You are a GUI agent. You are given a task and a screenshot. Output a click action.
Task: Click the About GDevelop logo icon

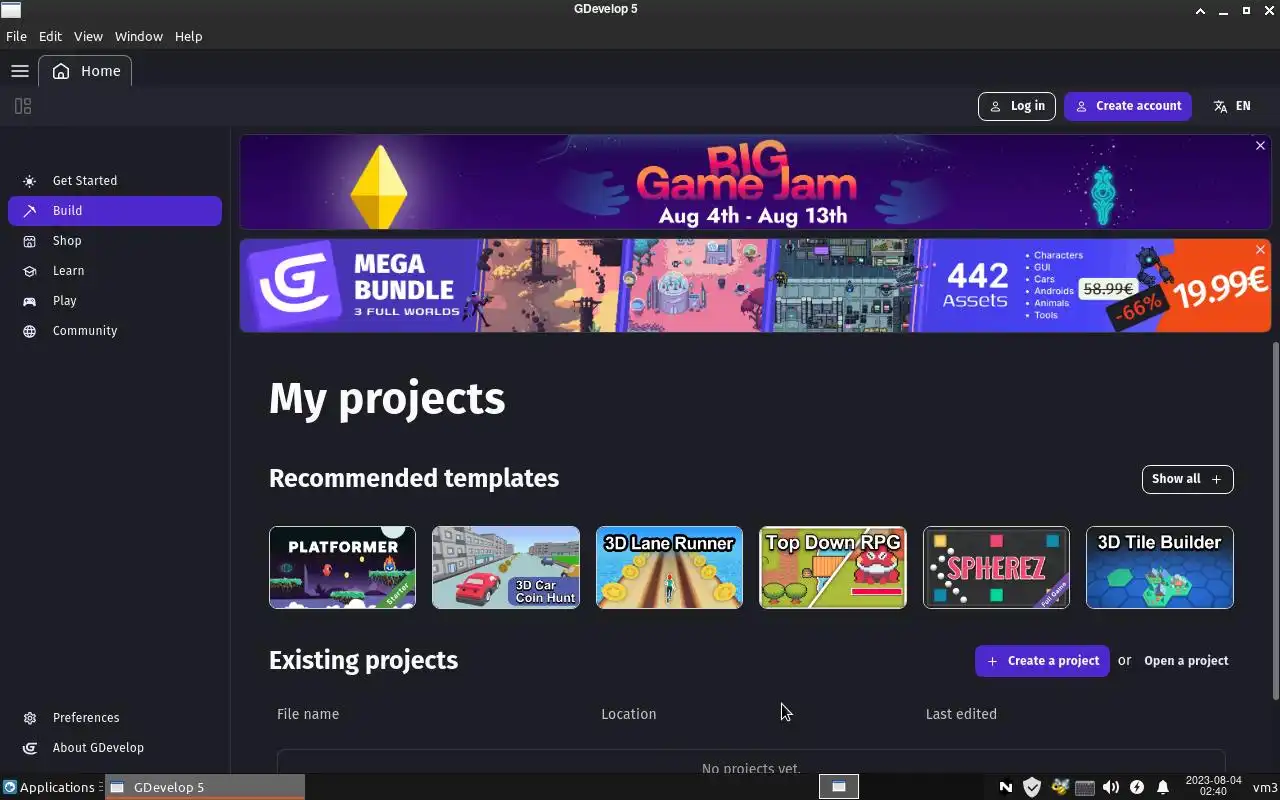click(30, 748)
